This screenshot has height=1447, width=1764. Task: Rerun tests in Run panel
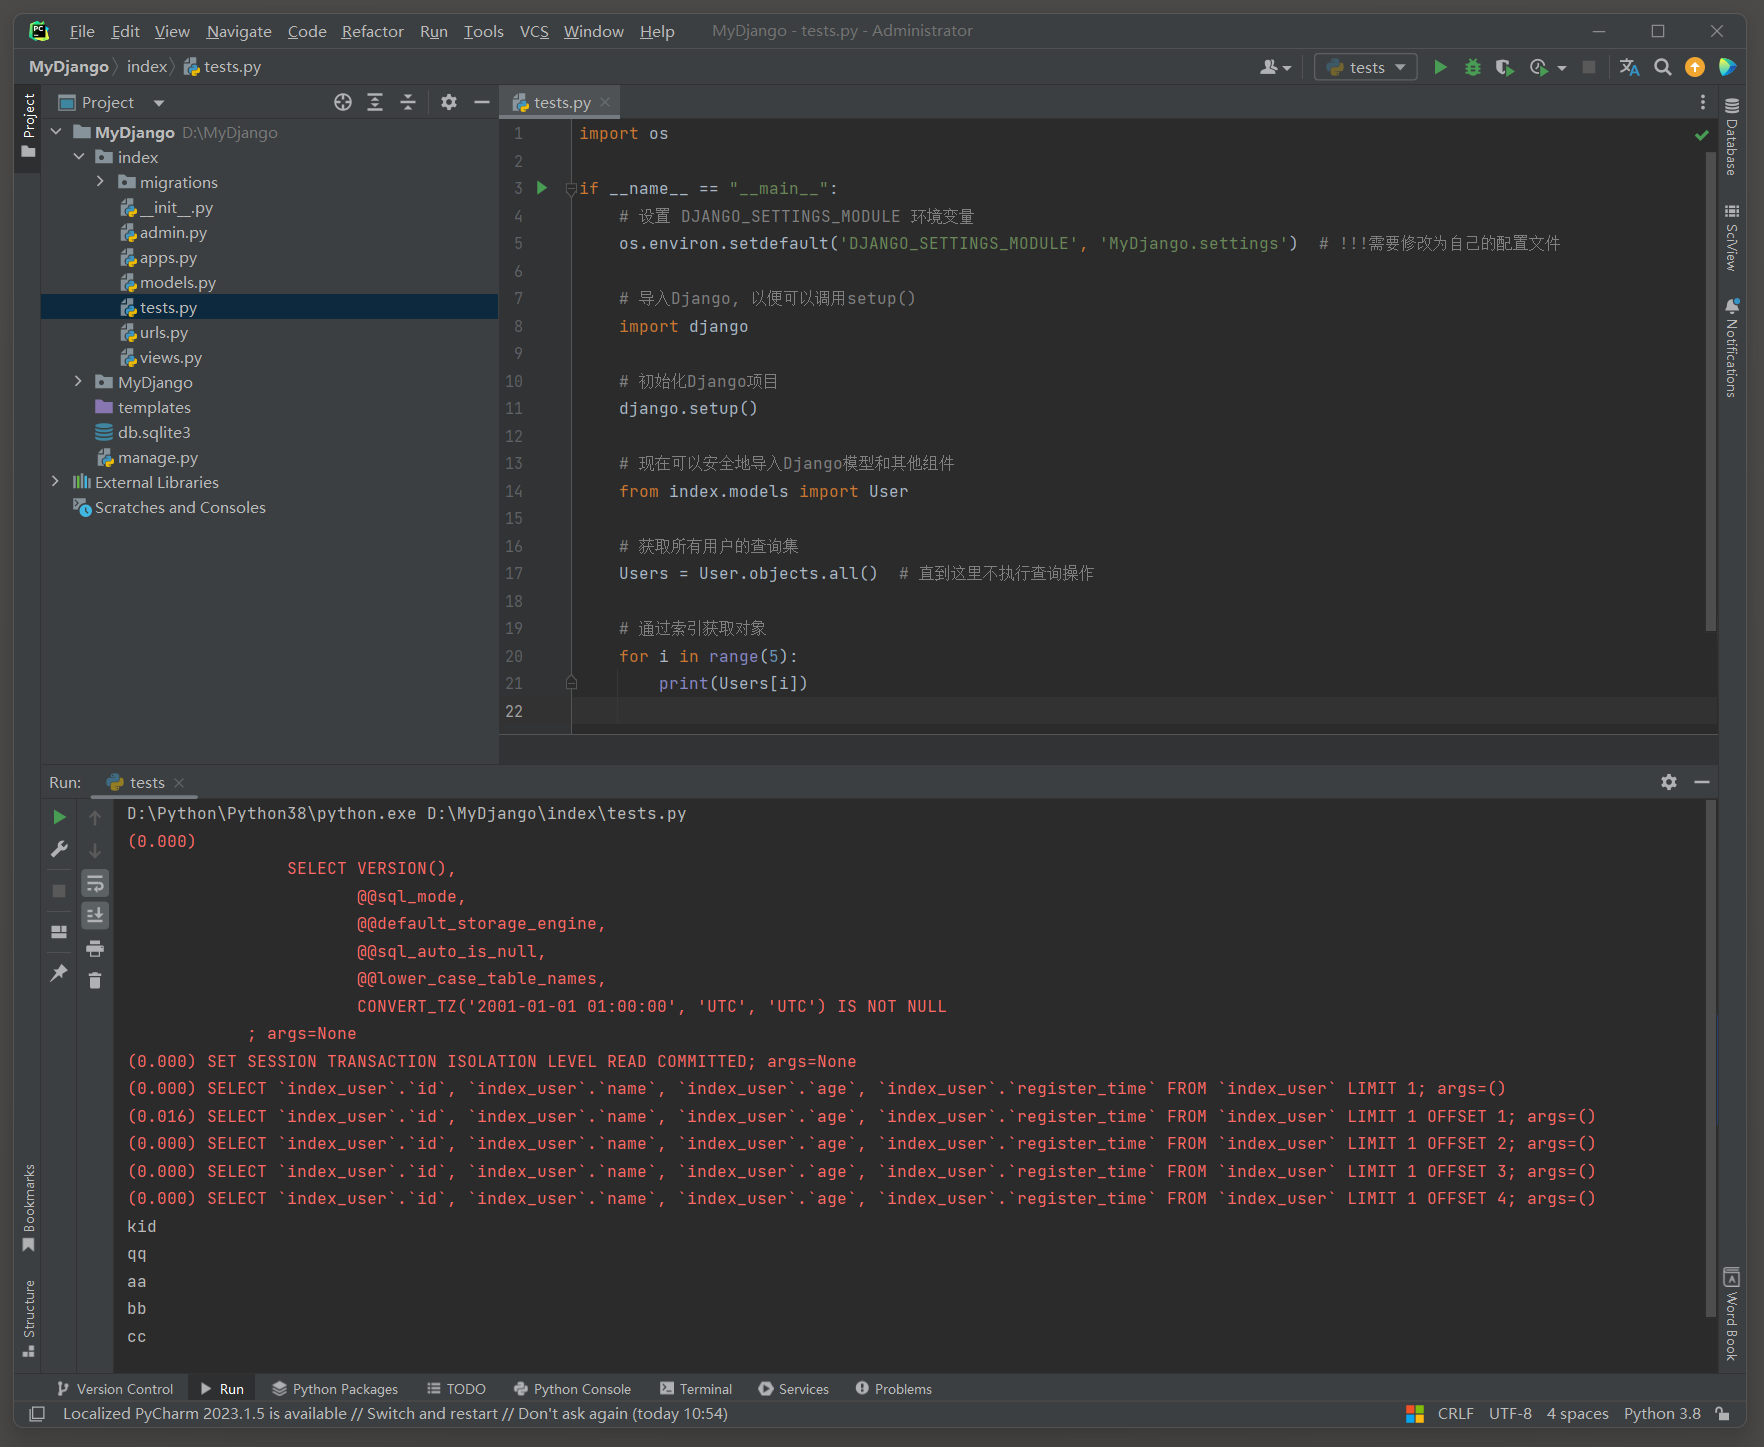click(x=59, y=817)
